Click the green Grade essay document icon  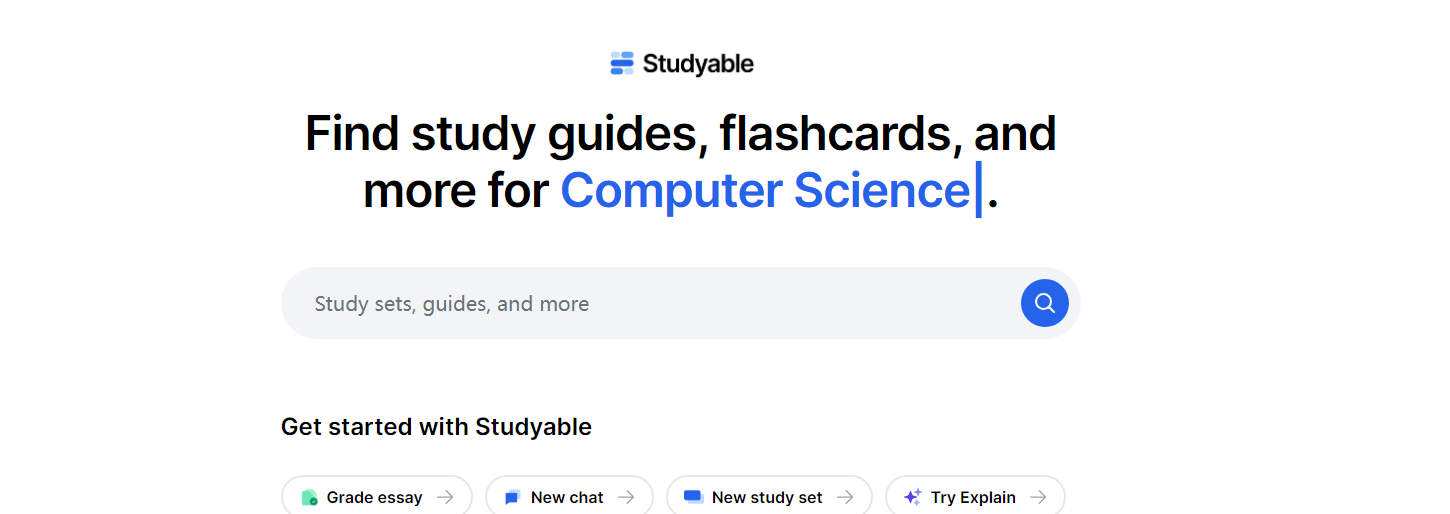coord(309,497)
